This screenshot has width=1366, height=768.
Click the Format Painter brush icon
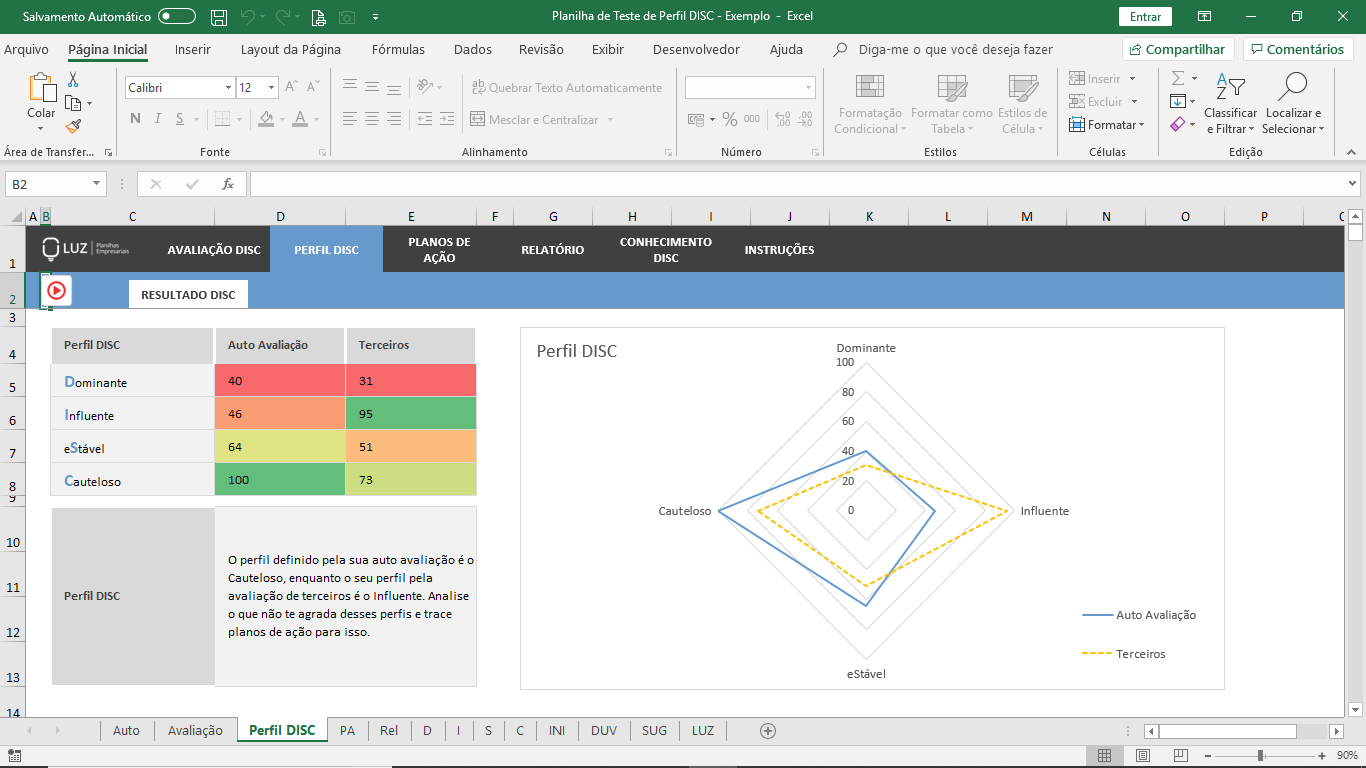(x=72, y=126)
